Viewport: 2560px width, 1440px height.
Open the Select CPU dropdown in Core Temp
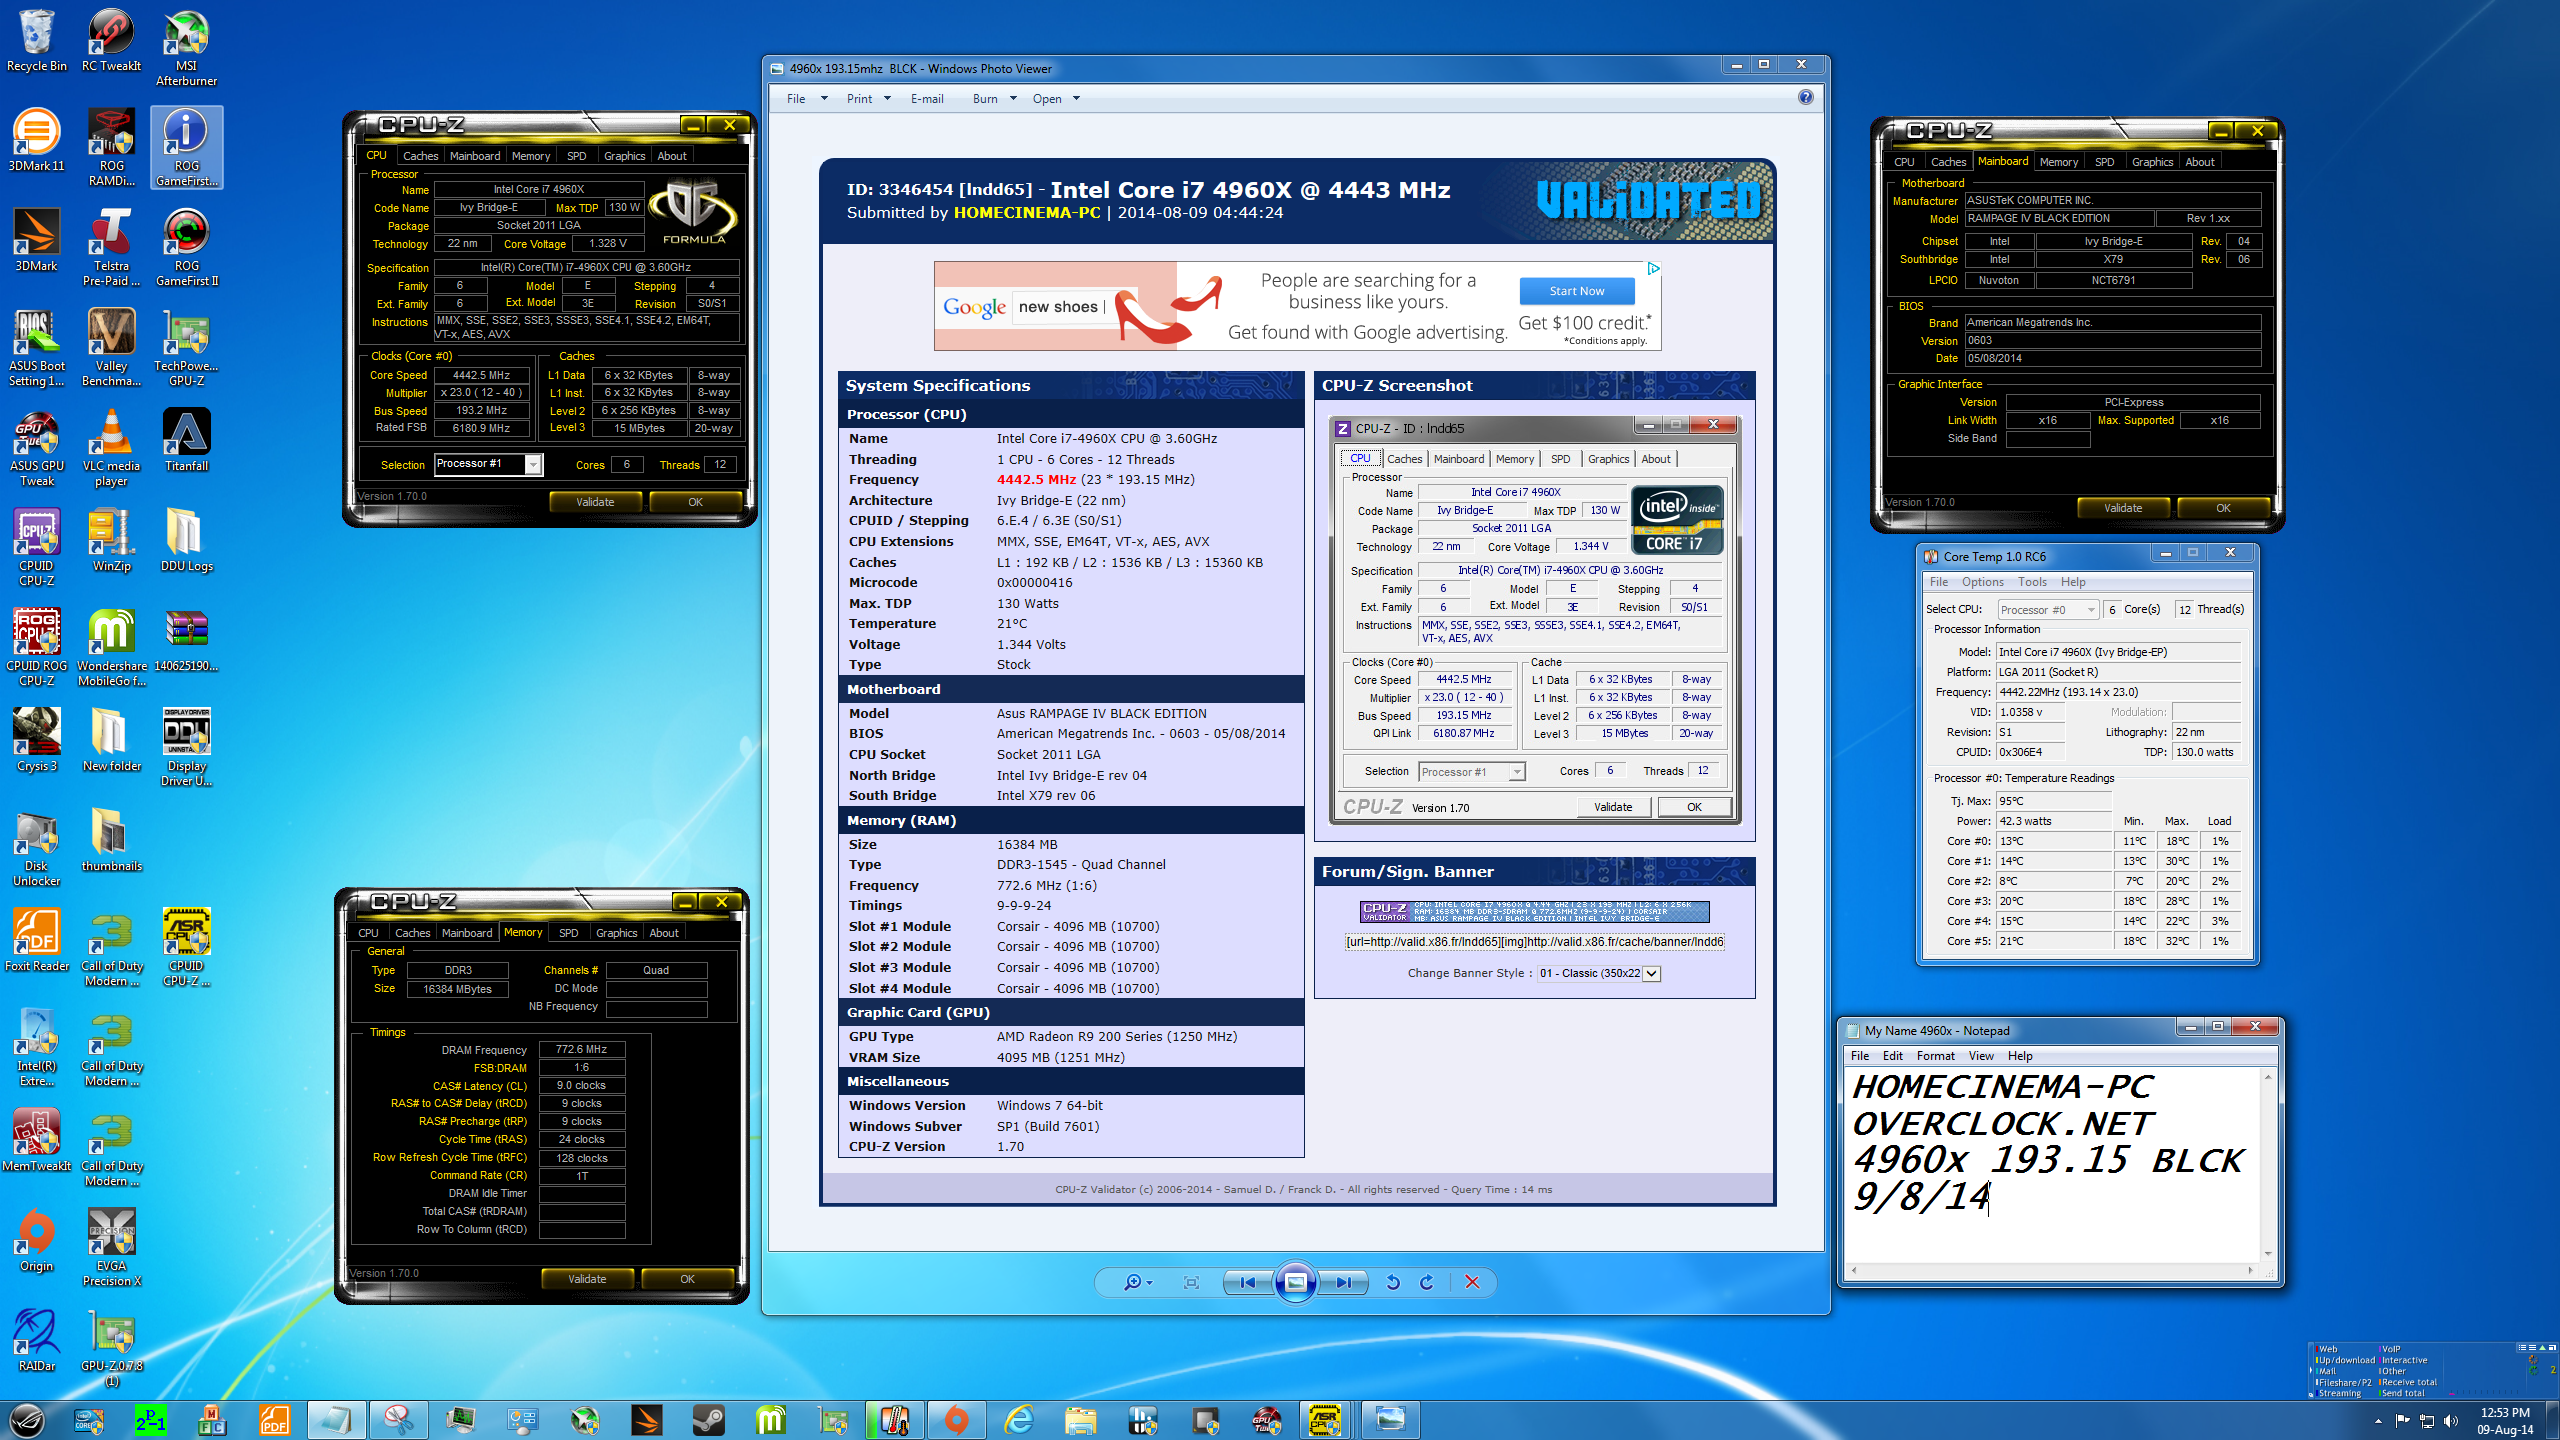tap(2048, 609)
